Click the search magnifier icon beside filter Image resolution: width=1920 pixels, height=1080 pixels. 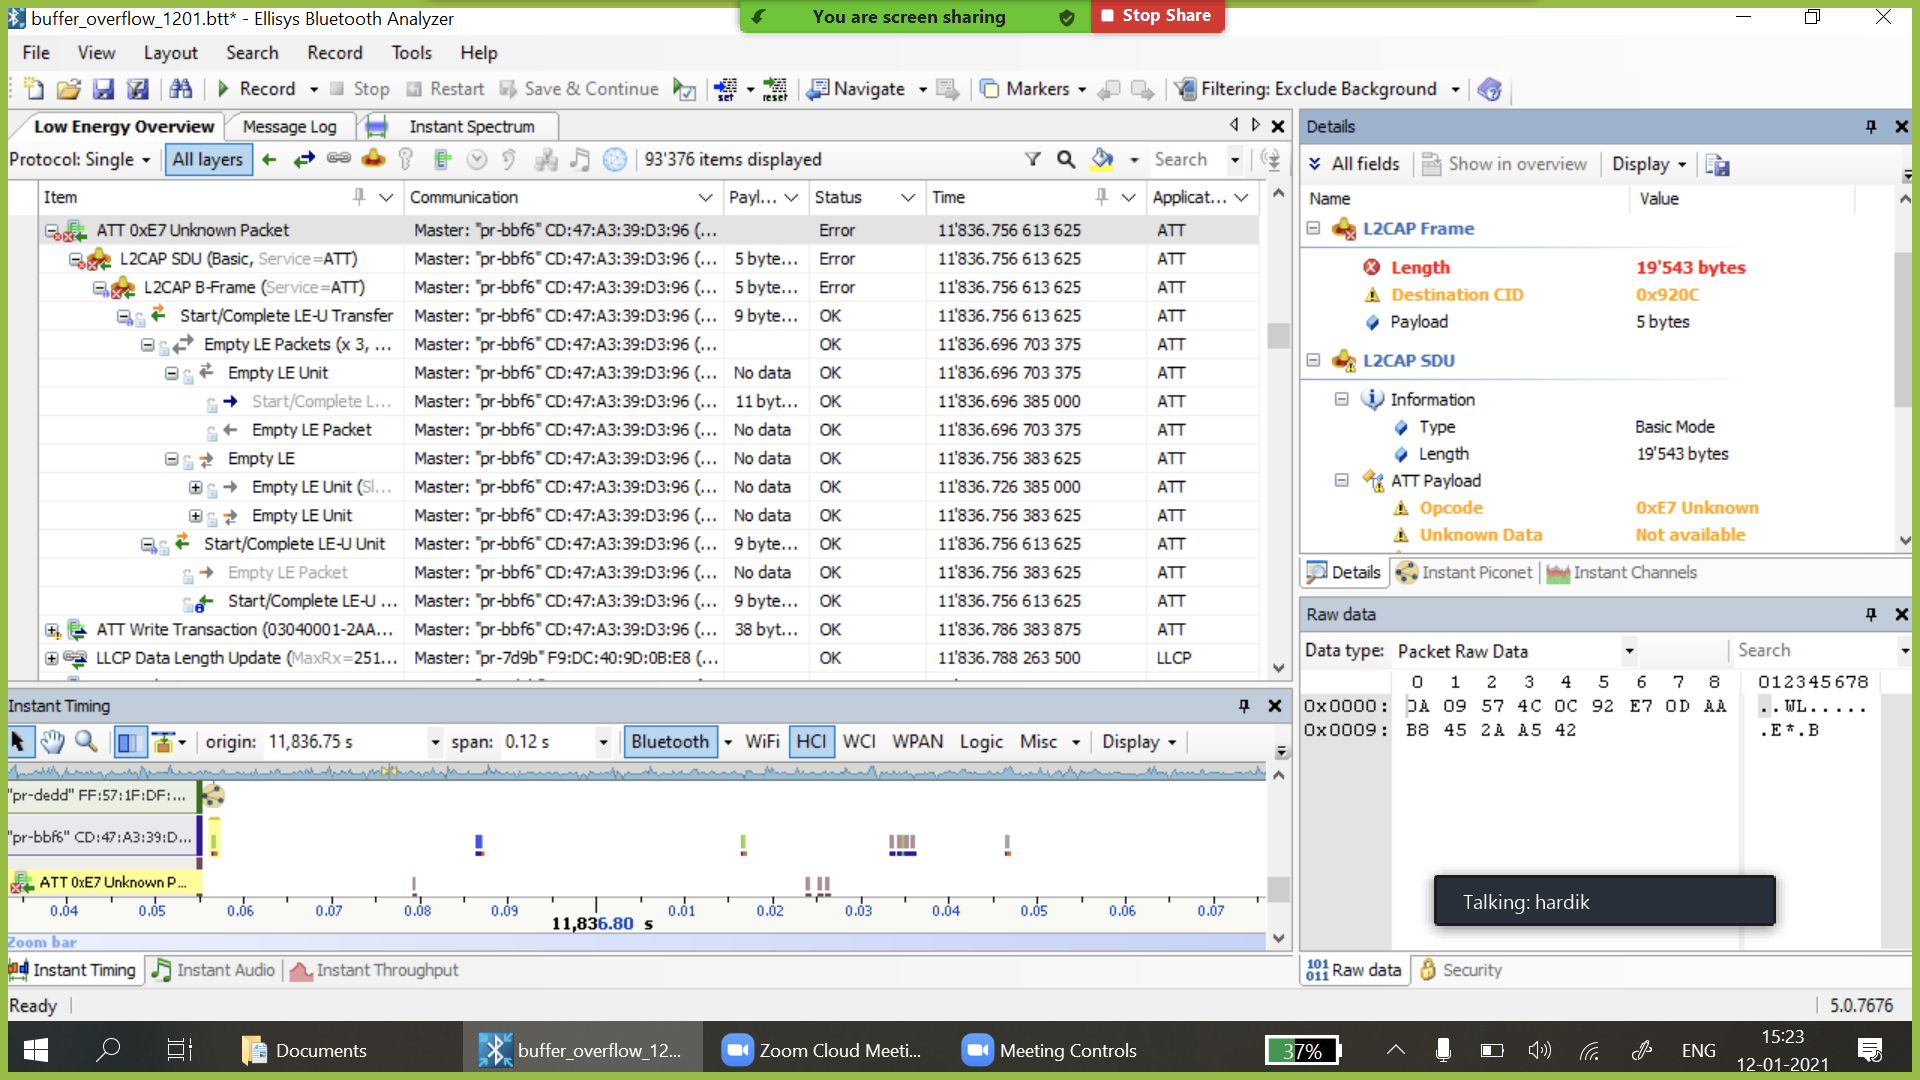point(1066,160)
